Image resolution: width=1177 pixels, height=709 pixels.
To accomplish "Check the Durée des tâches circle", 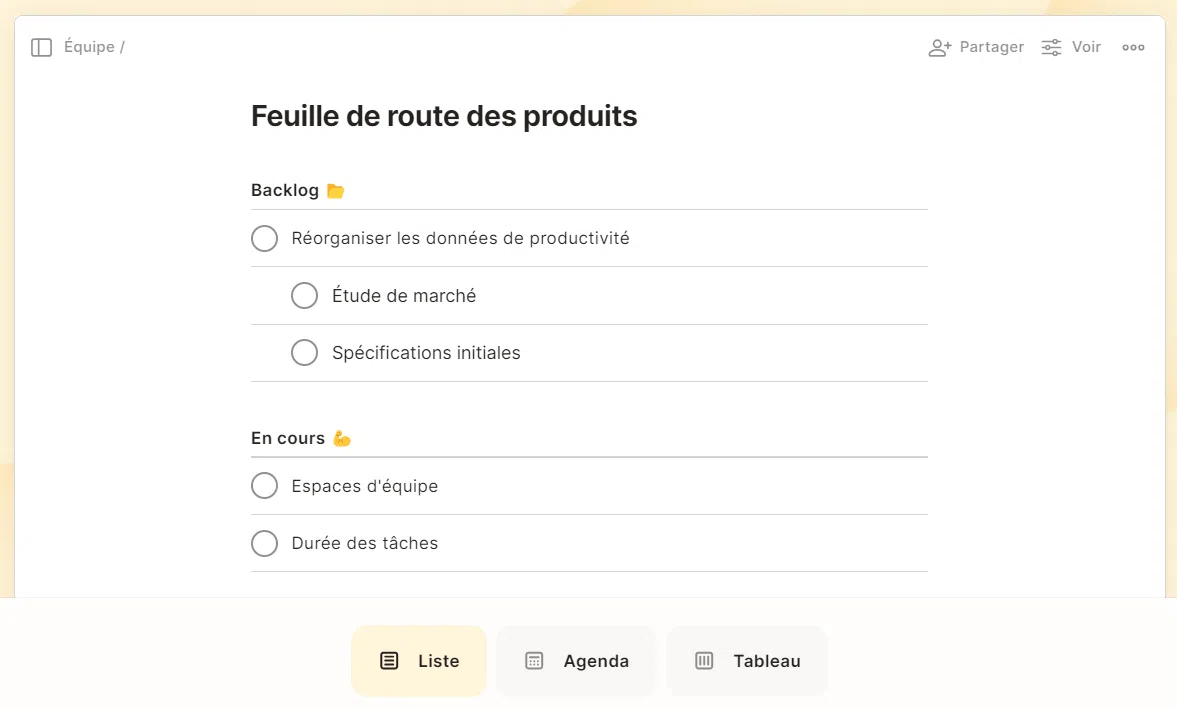I will pos(264,543).
